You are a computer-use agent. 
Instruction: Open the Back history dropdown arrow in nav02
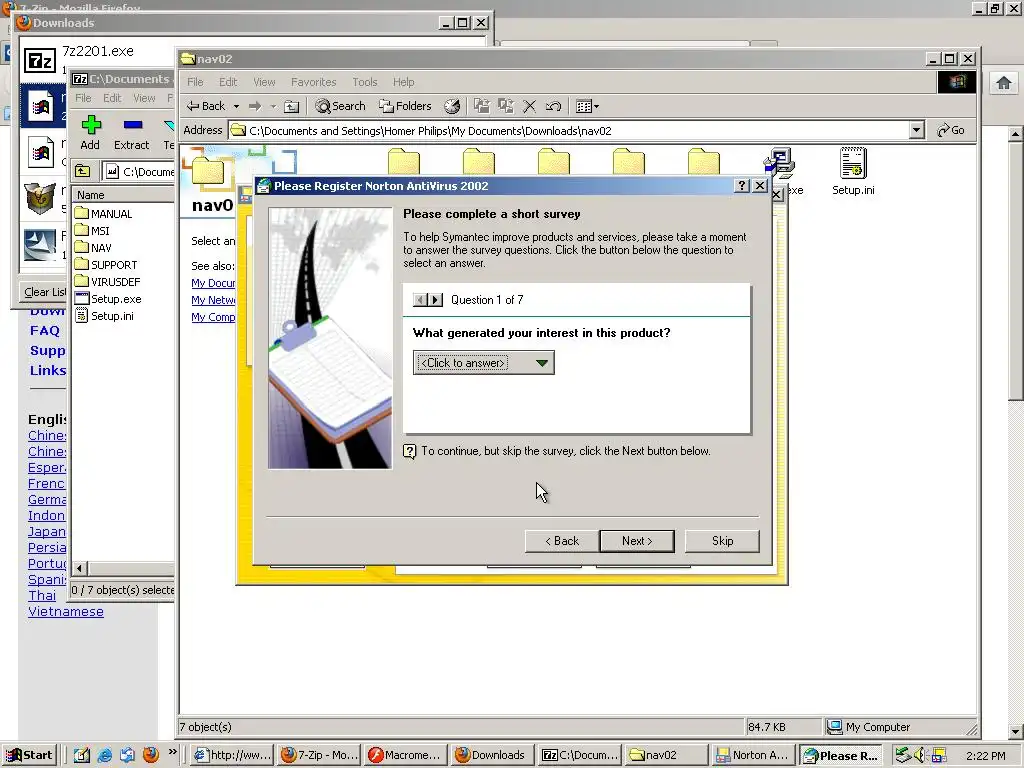236,106
